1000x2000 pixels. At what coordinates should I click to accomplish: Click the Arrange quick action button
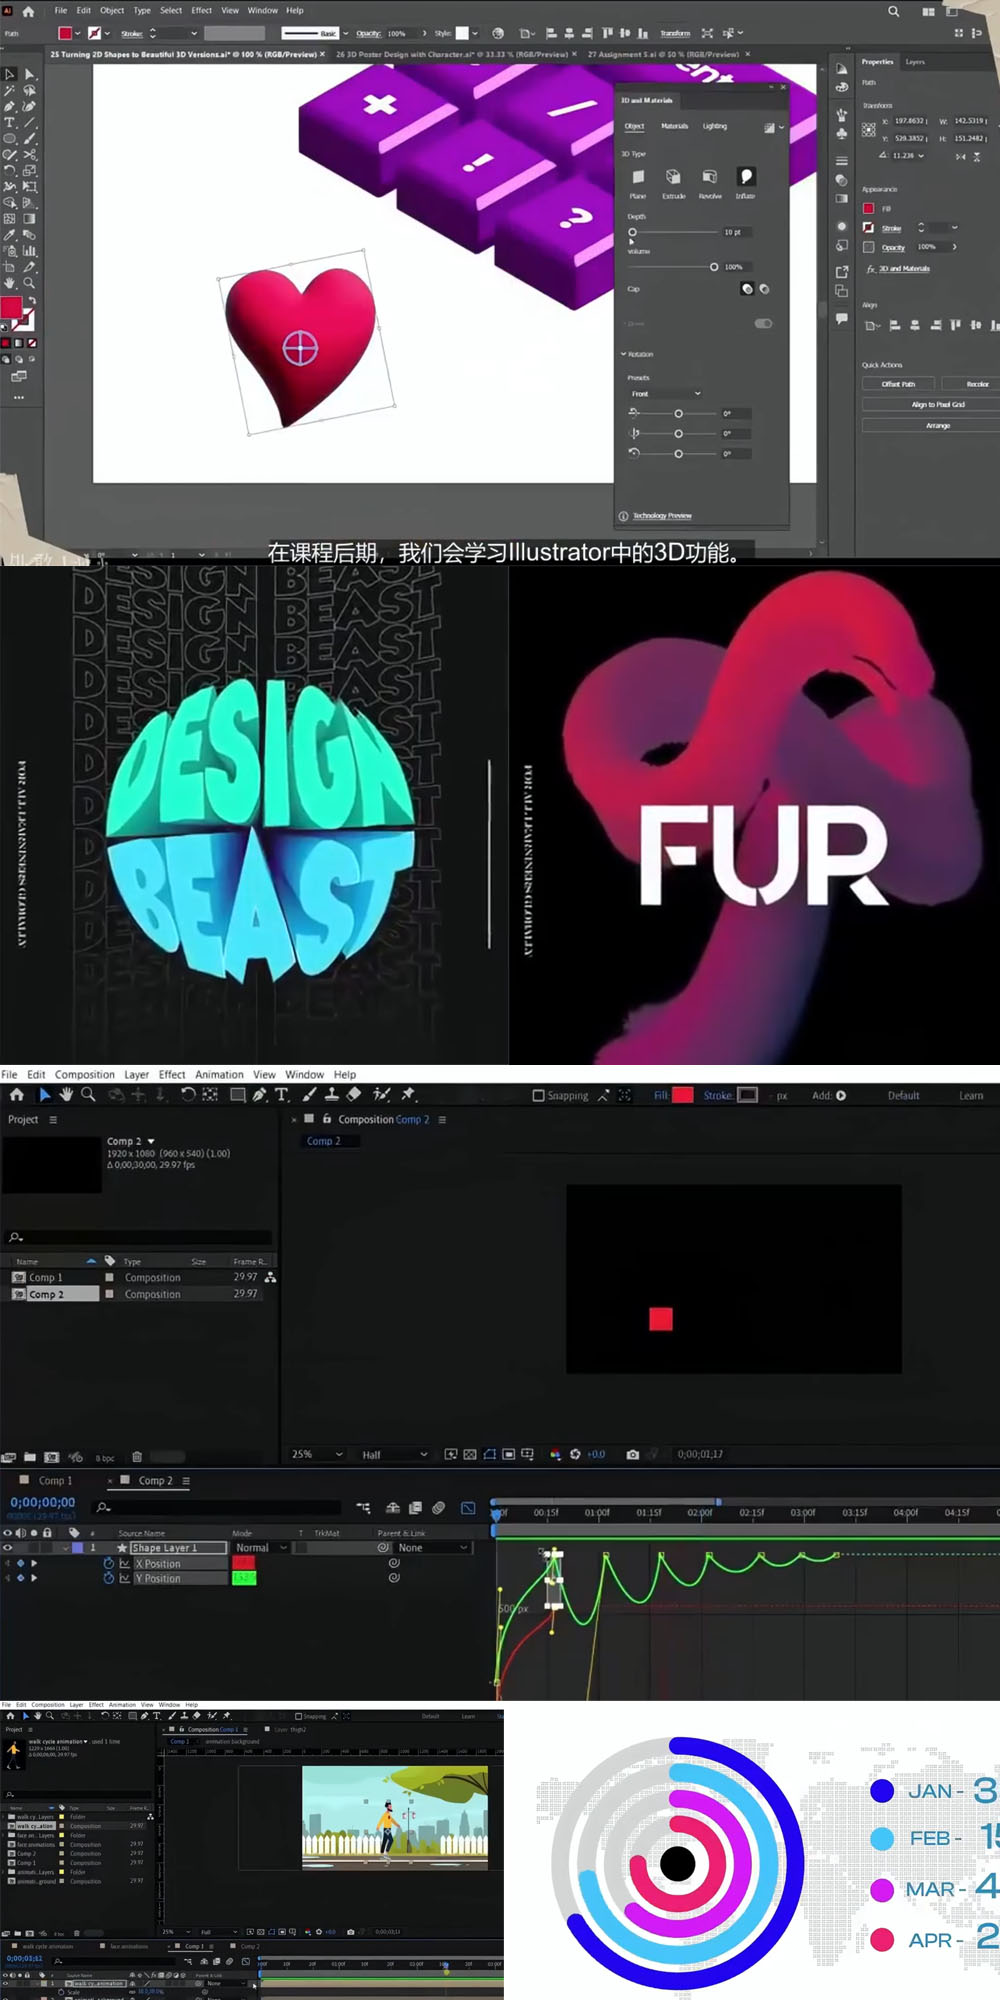pyautogui.click(x=931, y=425)
